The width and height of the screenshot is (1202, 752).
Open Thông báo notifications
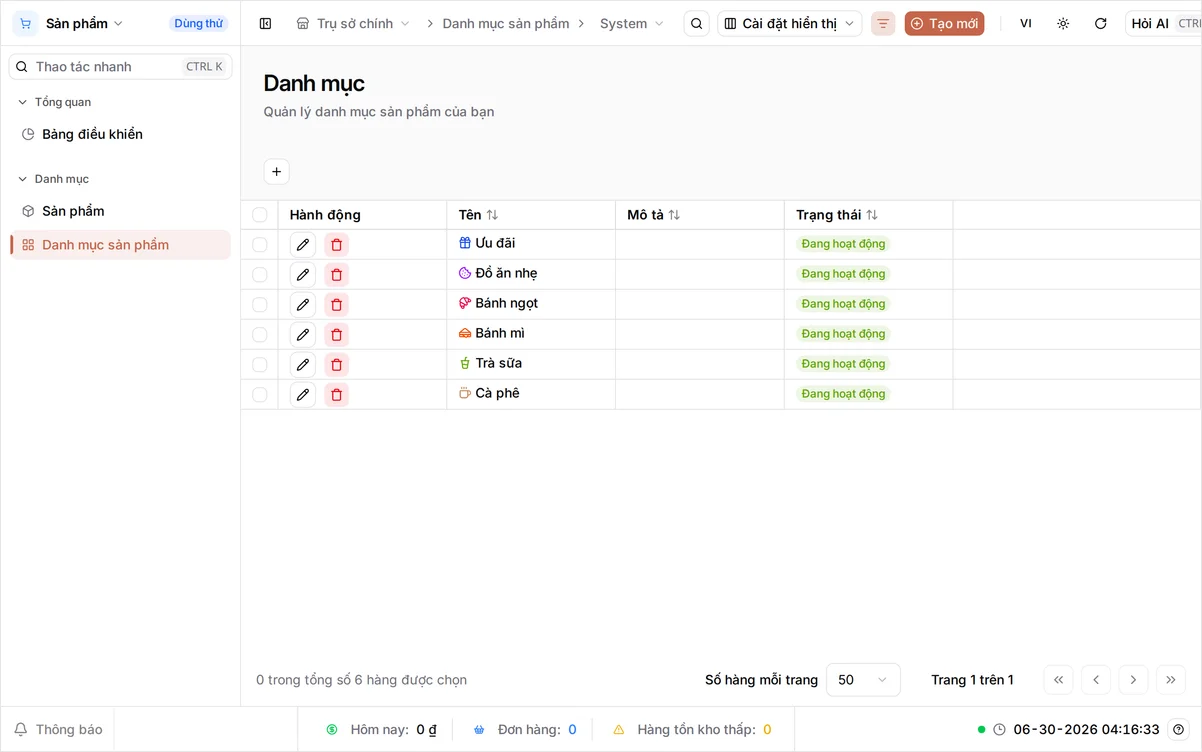pos(58,729)
